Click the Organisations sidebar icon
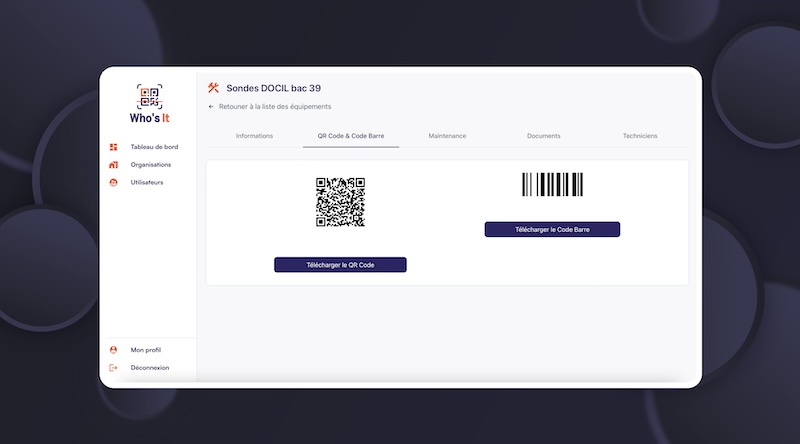Screen dimensions: 800x444 point(113,165)
